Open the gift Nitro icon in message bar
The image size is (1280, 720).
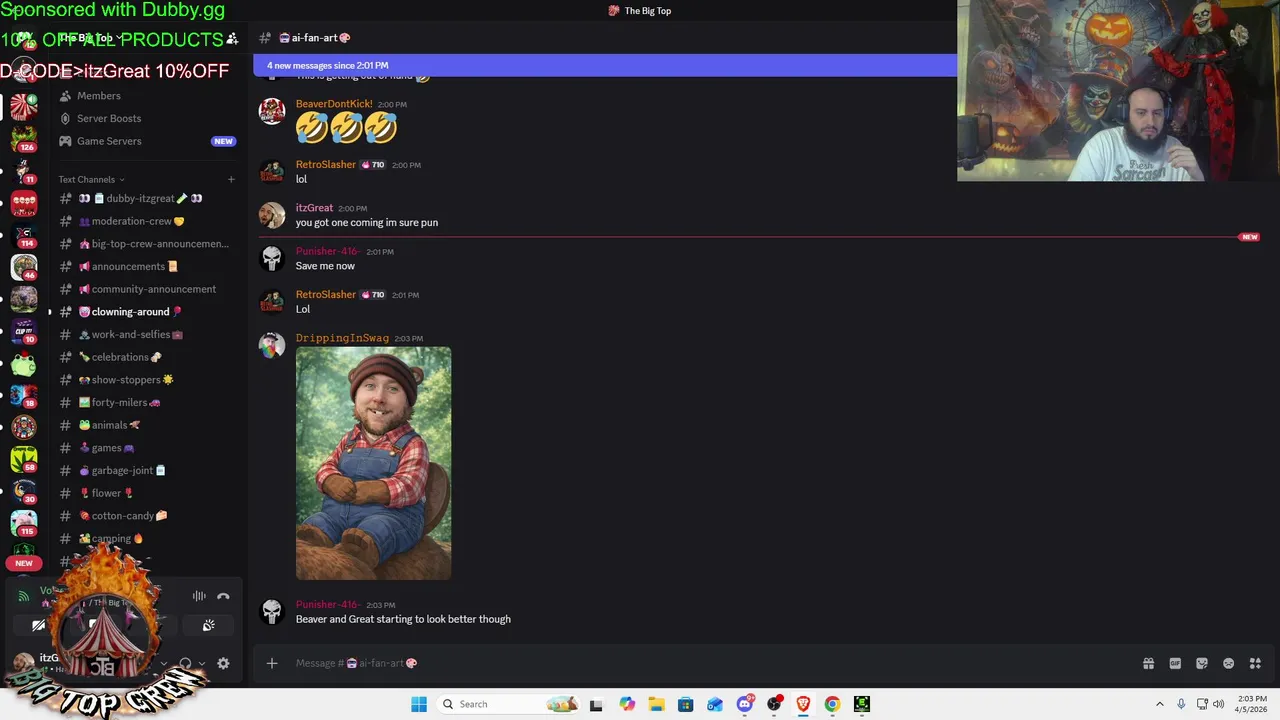click(1148, 663)
